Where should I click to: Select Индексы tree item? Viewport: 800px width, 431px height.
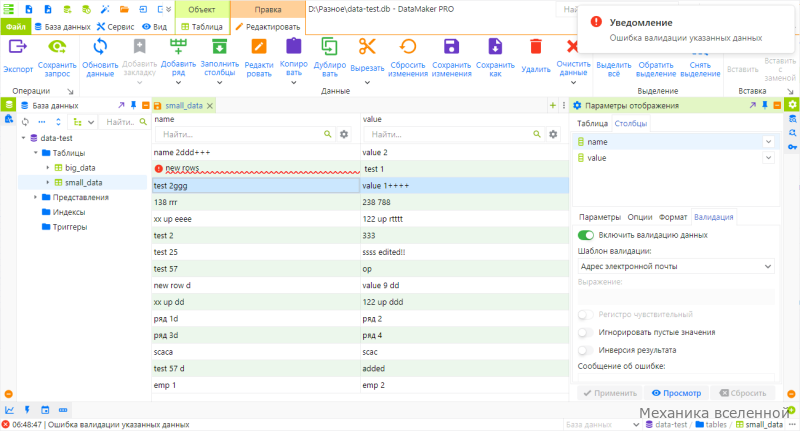click(x=68, y=212)
